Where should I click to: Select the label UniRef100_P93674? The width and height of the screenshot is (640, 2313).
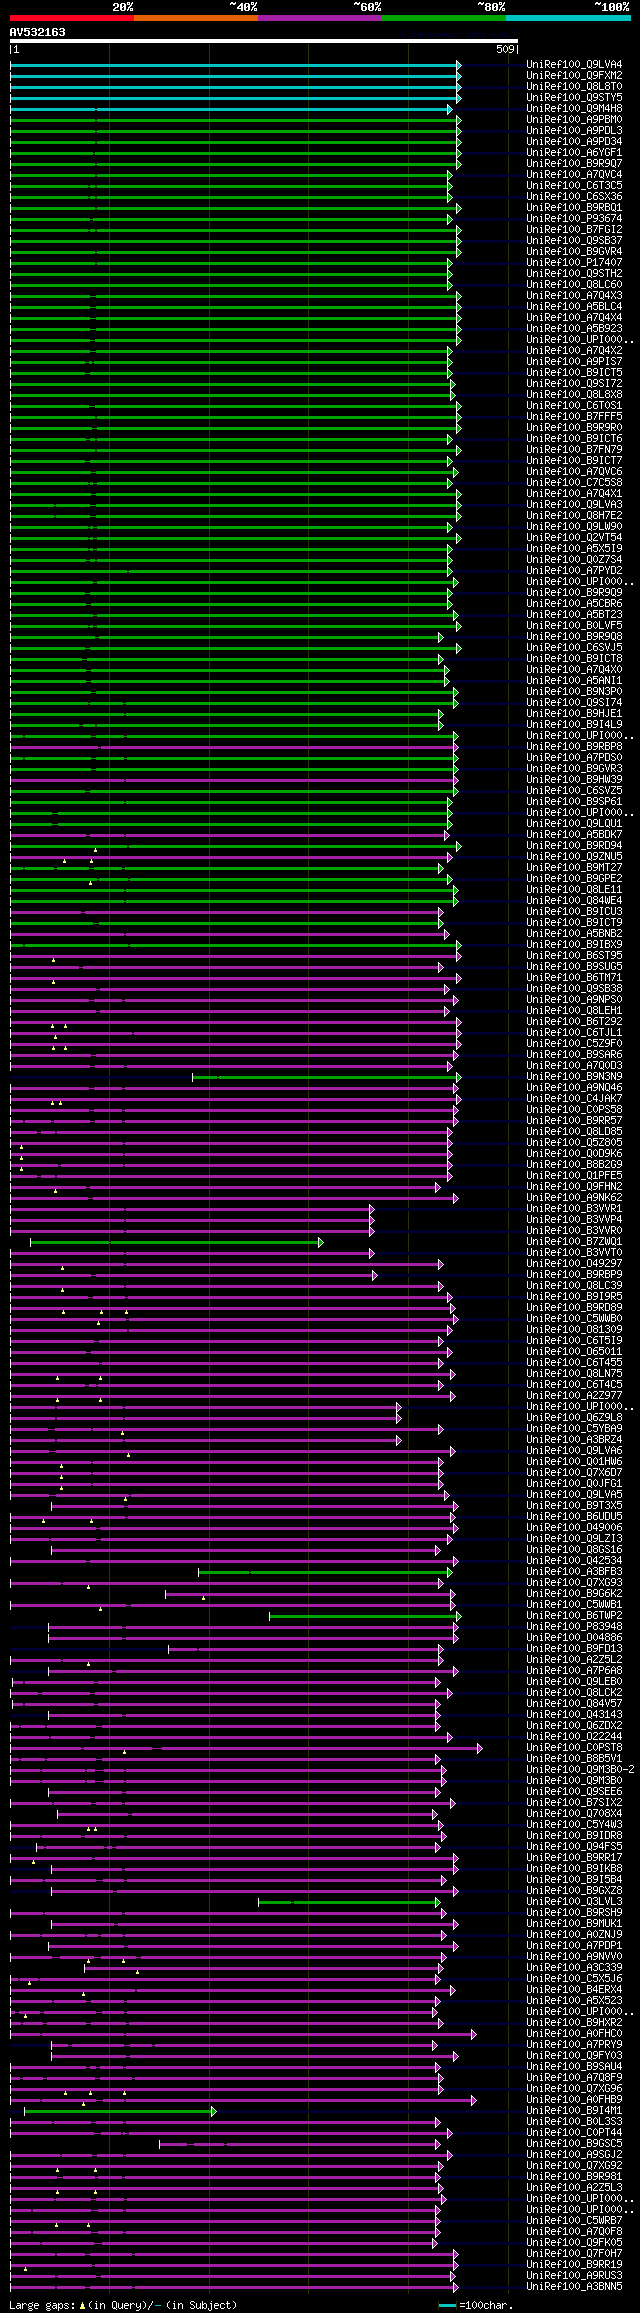point(574,219)
